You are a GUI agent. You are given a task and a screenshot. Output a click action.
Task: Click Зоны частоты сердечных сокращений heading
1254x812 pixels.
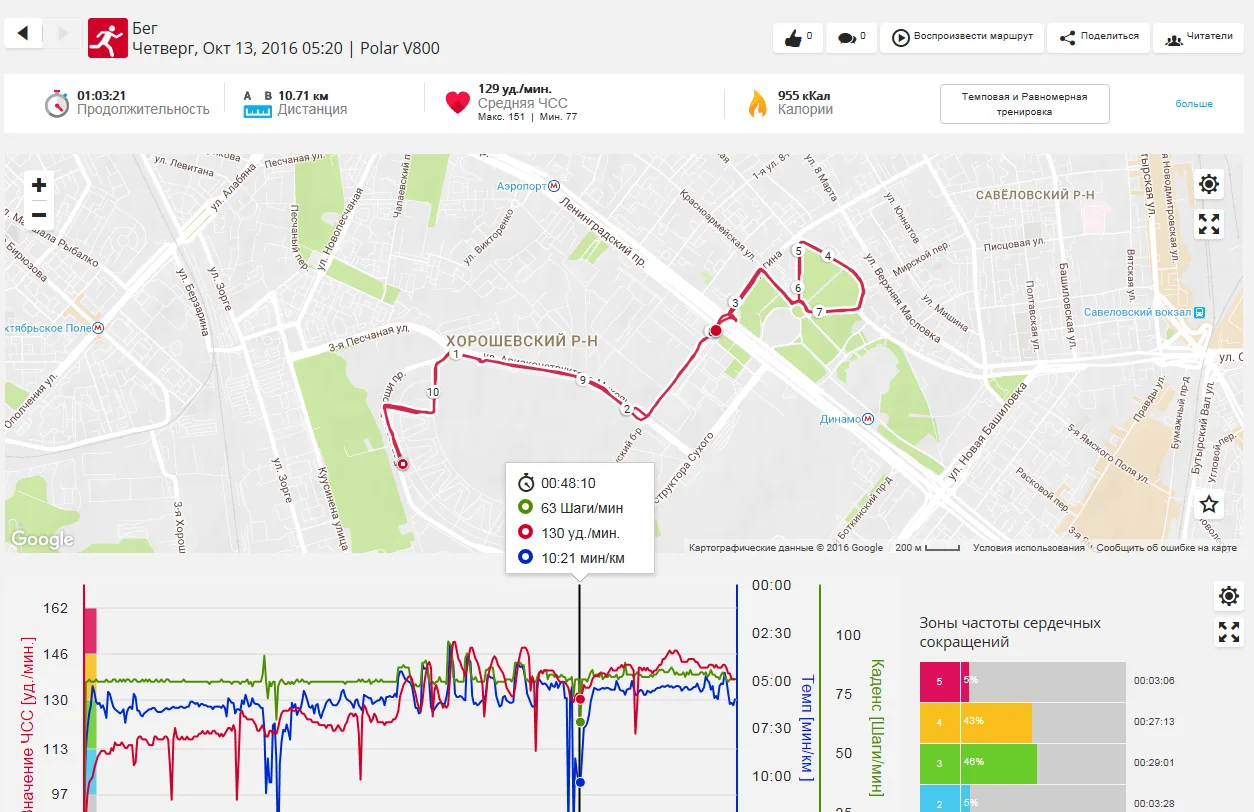[1010, 632]
